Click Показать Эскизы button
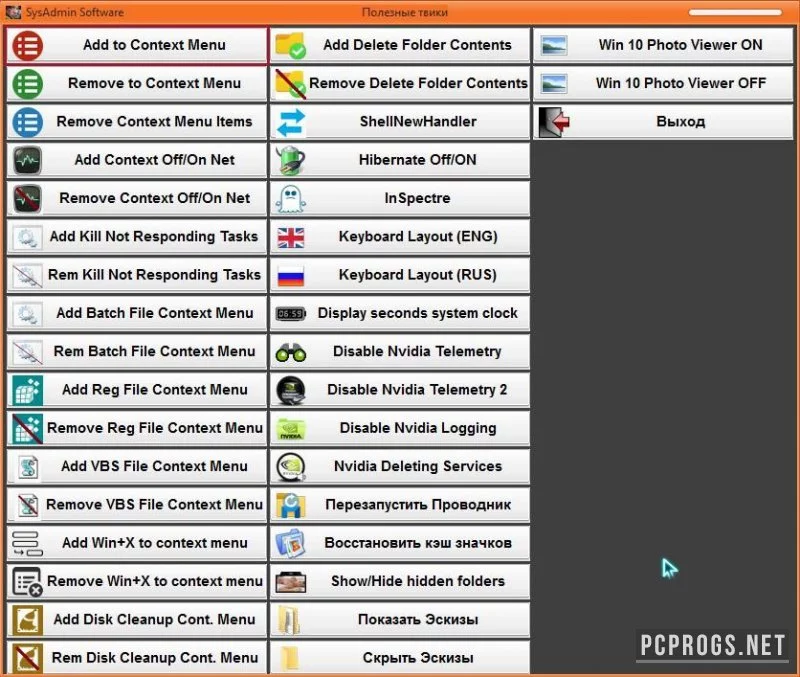 tap(400, 620)
